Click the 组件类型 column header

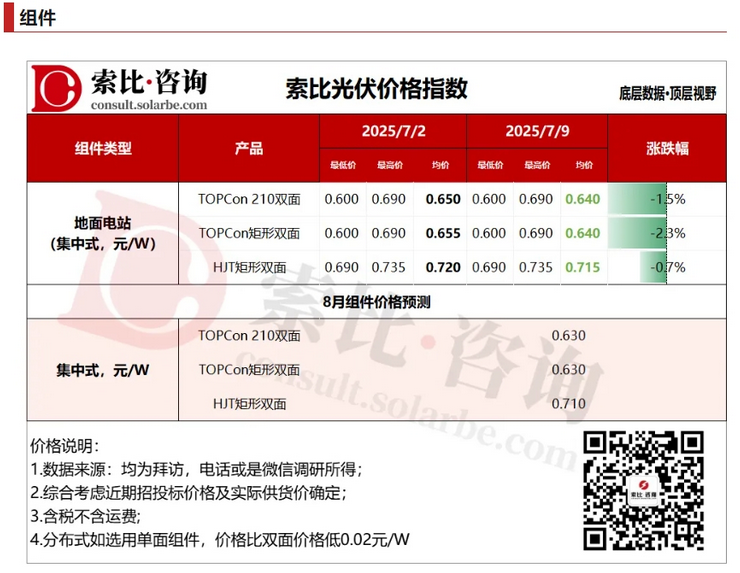pos(103,148)
